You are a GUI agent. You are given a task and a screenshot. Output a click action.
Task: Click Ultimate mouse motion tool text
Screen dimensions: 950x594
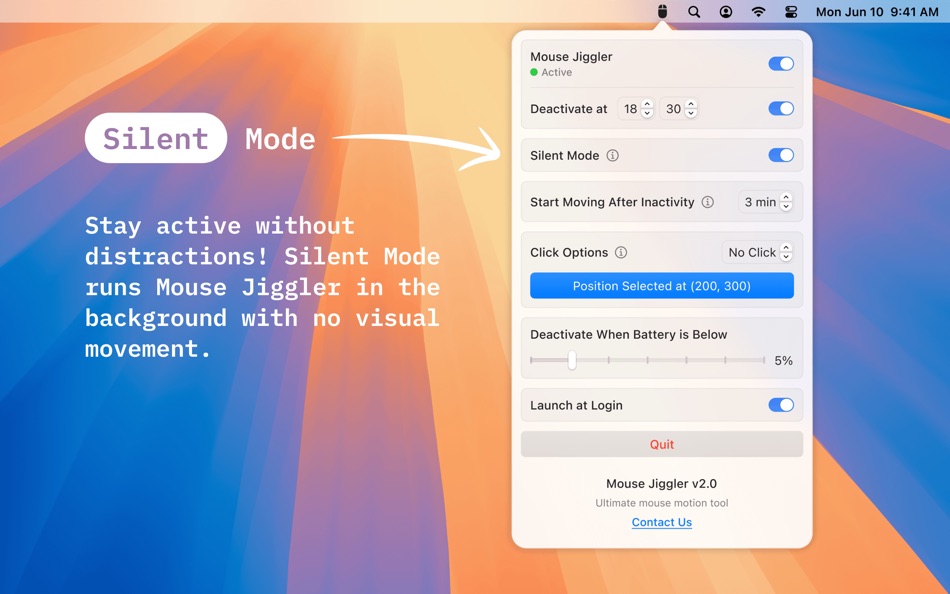click(x=662, y=503)
